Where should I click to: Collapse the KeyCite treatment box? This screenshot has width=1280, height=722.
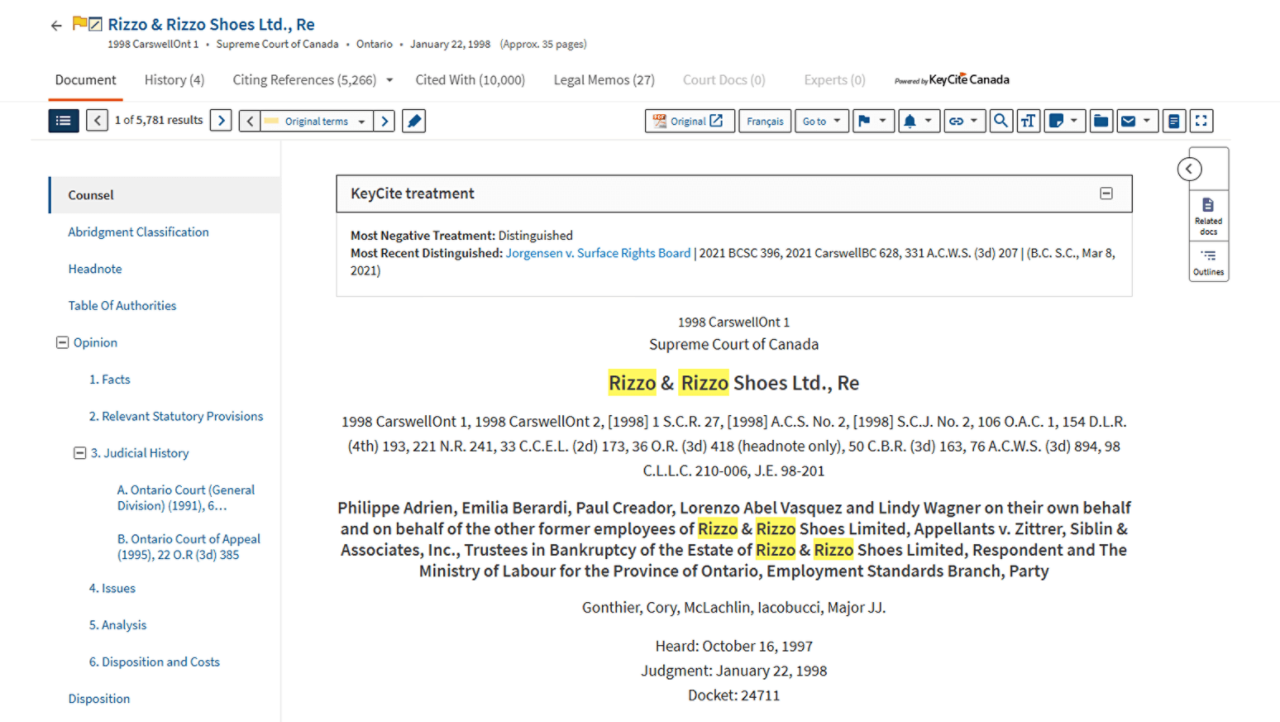pos(1106,194)
